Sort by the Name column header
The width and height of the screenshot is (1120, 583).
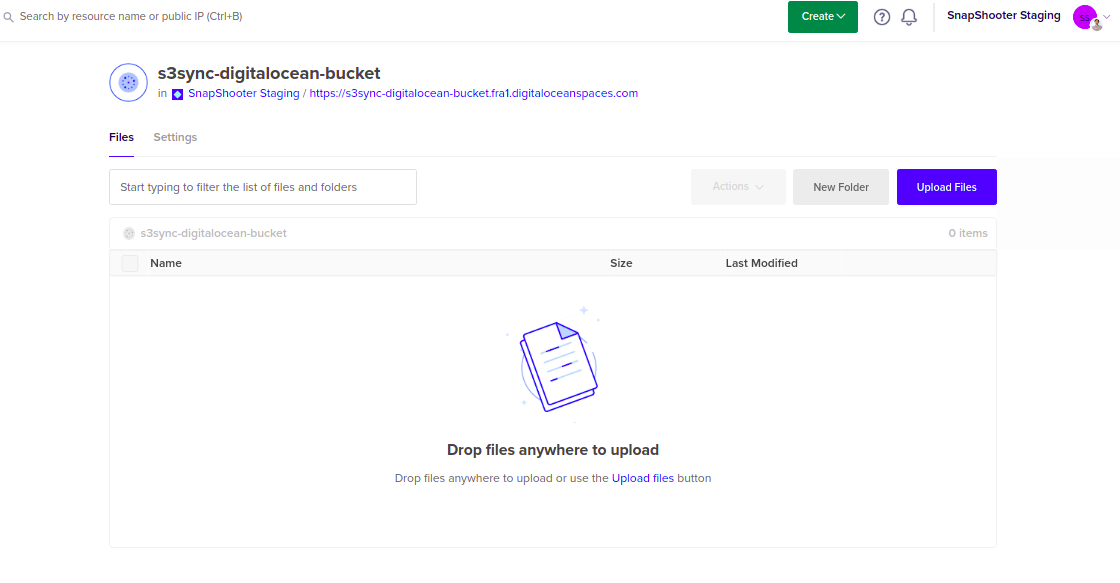pos(166,264)
